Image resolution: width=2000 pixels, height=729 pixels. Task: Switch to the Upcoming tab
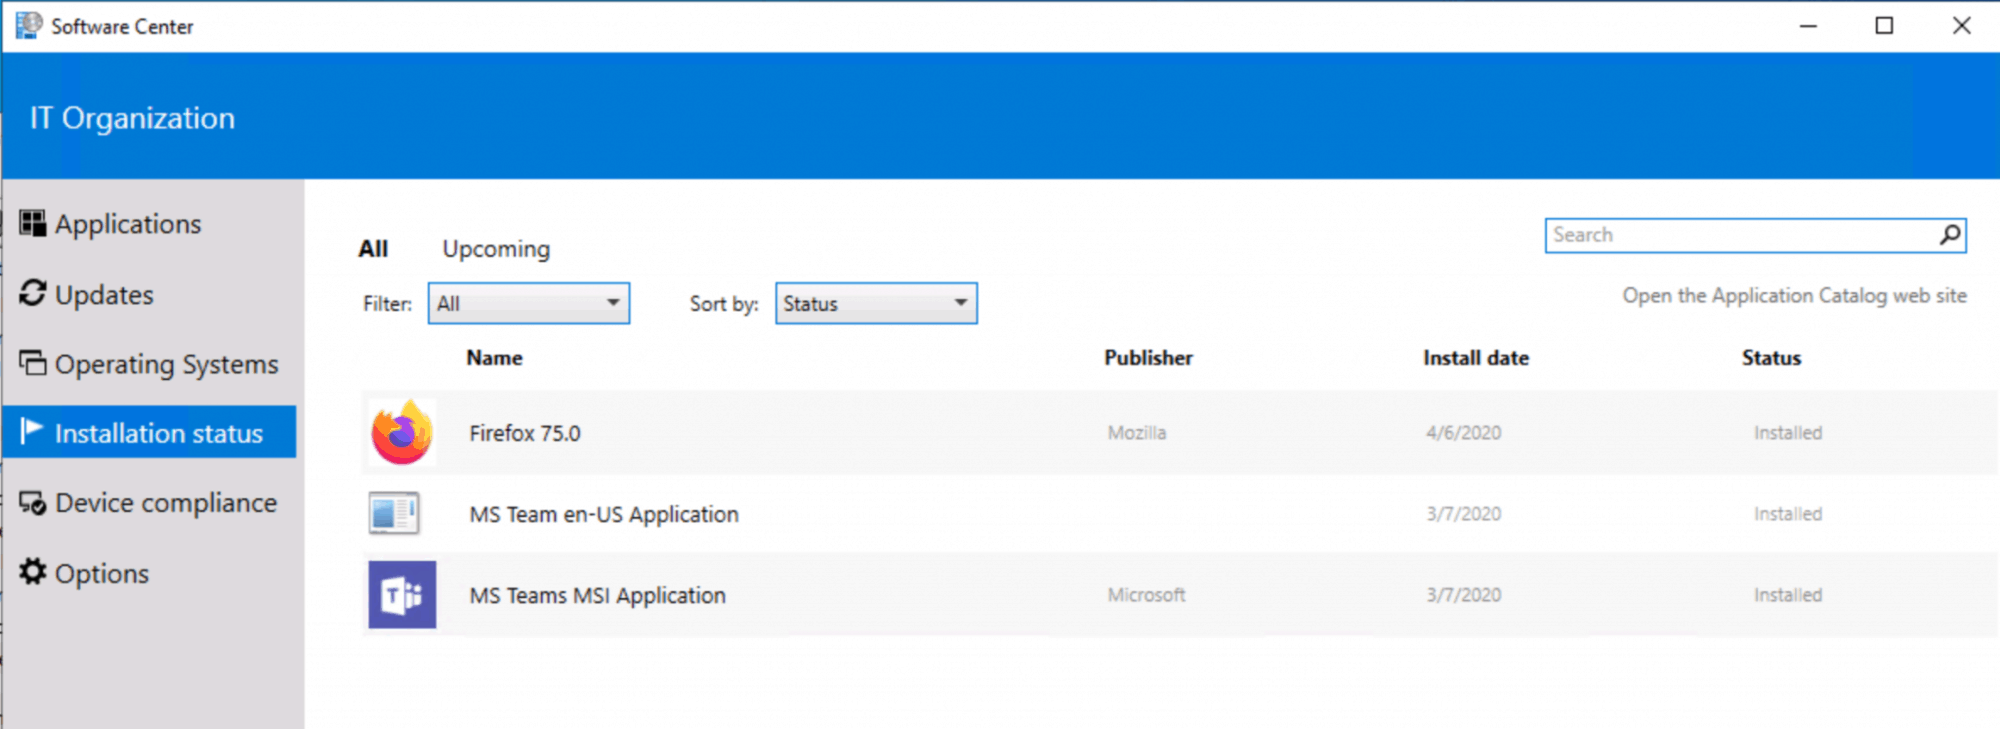pyautogui.click(x=496, y=249)
